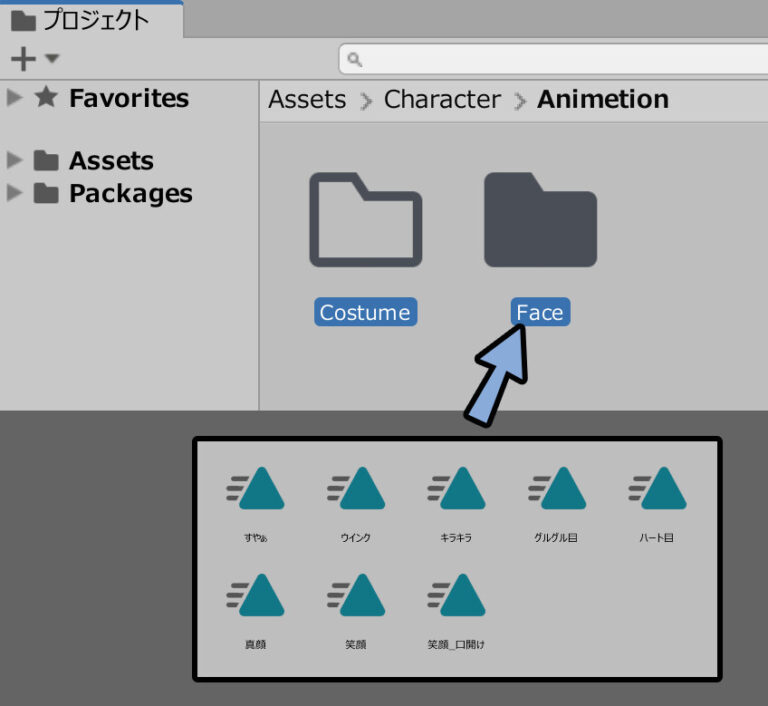Expand the Packages folder tree arrow
768x706 pixels.
pyautogui.click(x=14, y=193)
